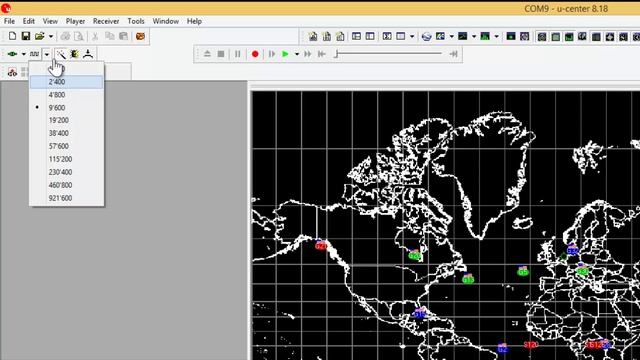This screenshot has height=360, width=640.
Task: Expand the arrow beside the open folder icon
Action: tap(51, 36)
